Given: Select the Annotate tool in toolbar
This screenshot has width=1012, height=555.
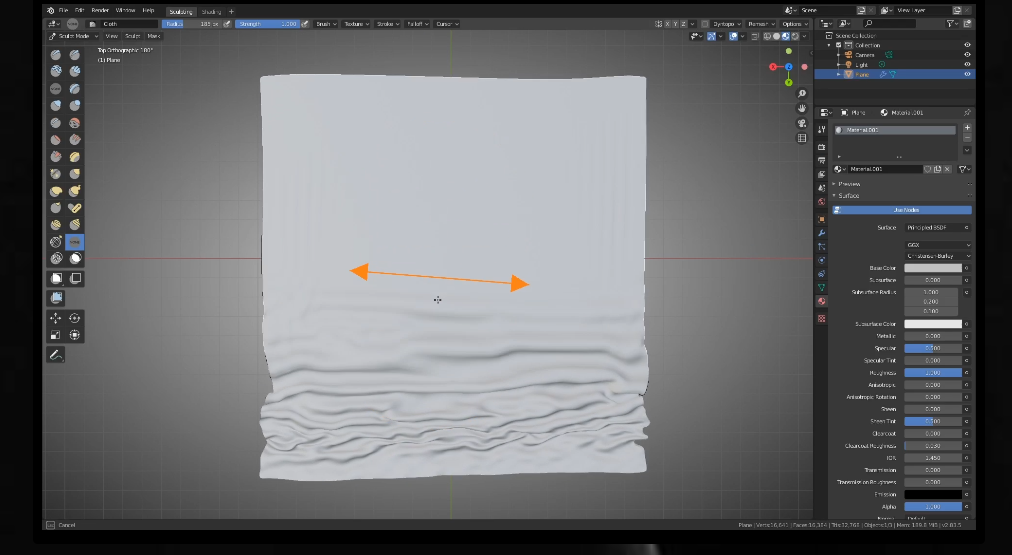Looking at the screenshot, I should (x=56, y=355).
